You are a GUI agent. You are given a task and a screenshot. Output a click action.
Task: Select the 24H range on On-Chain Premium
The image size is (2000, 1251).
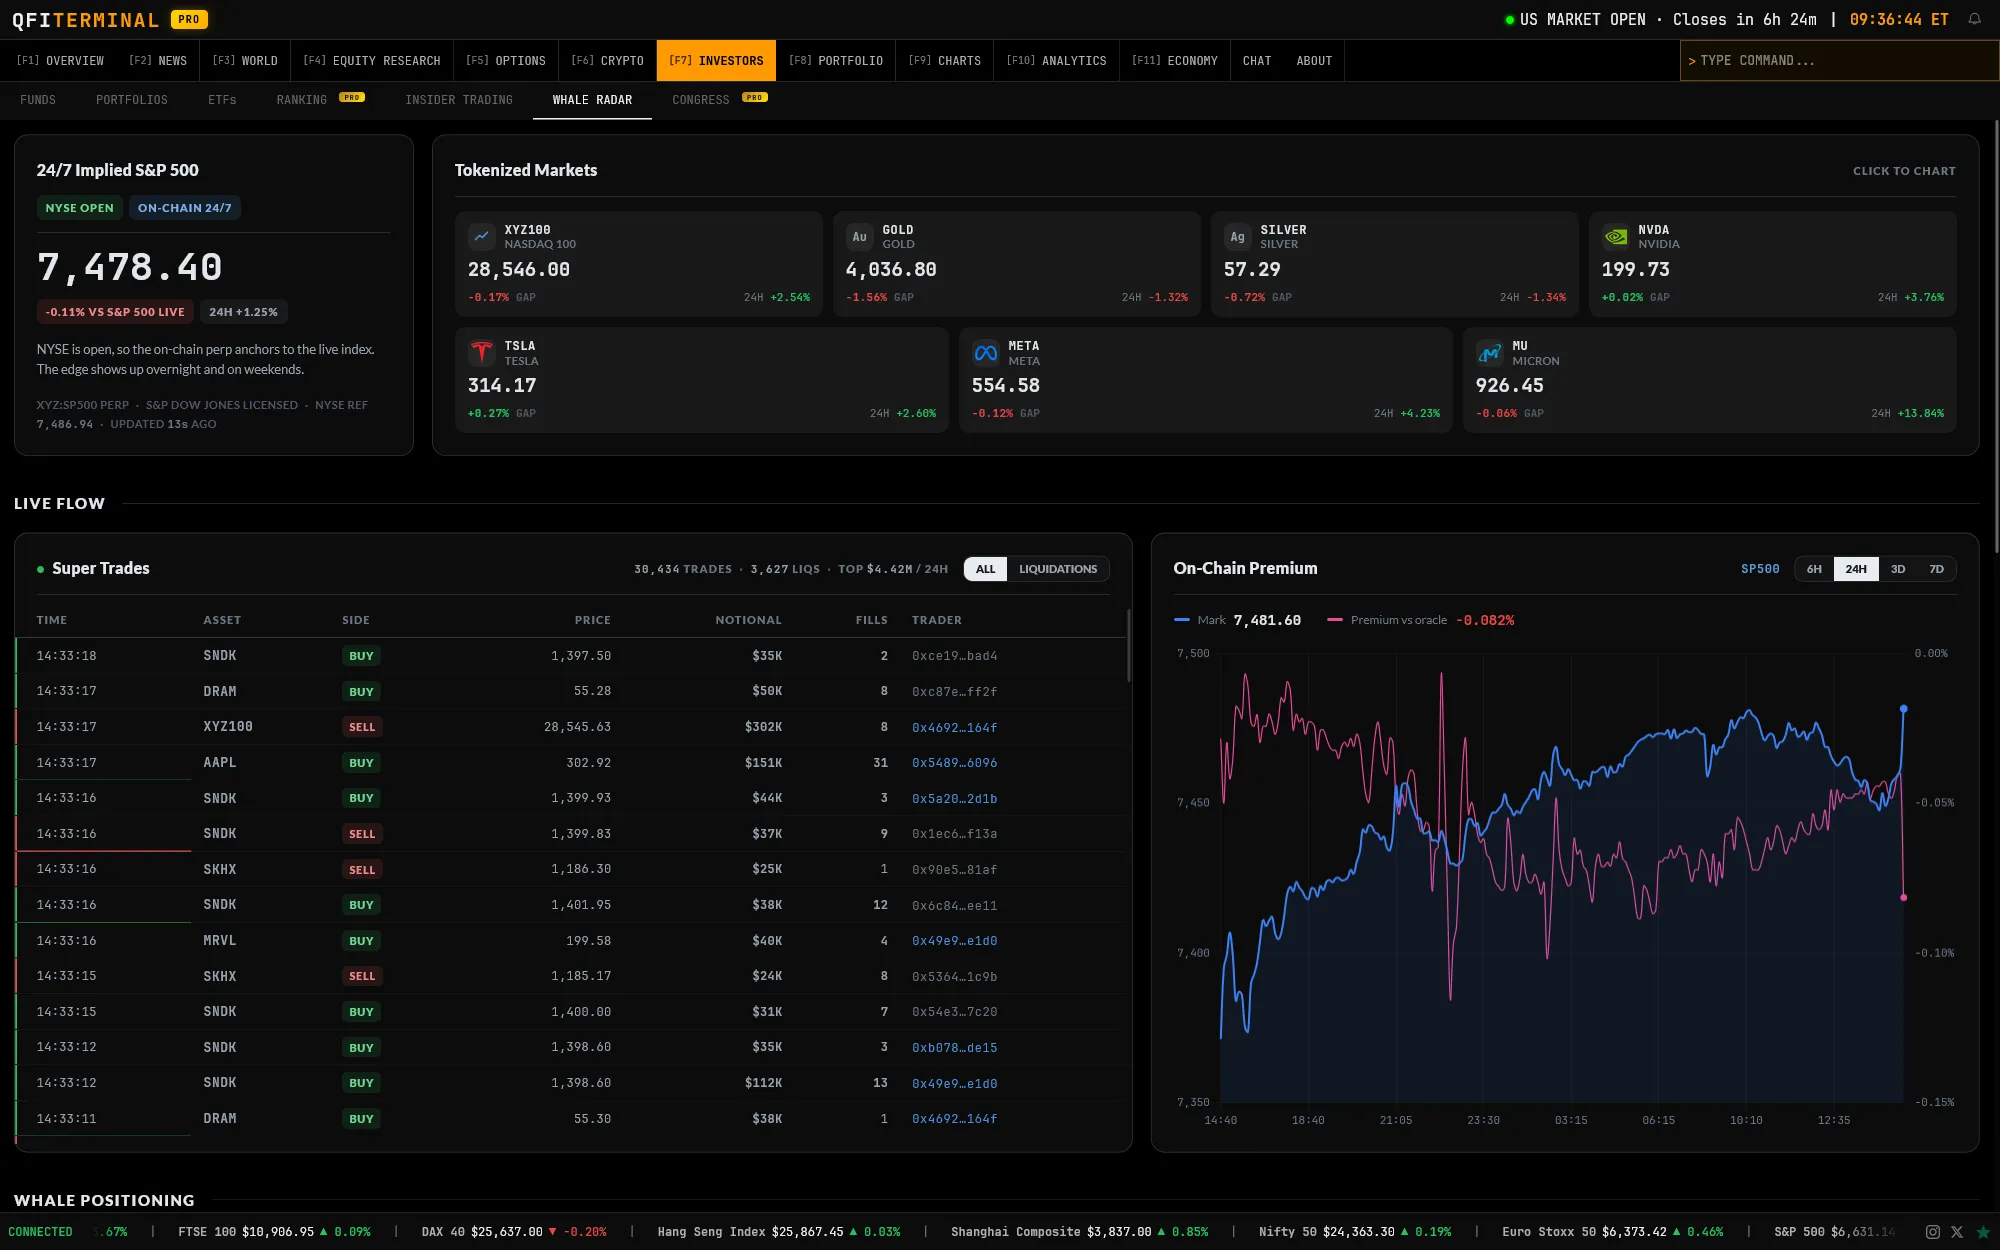[x=1856, y=569]
